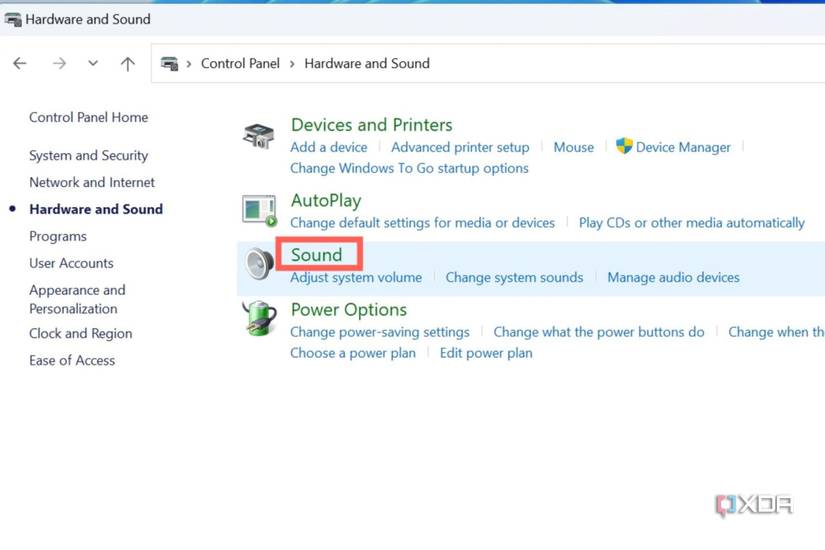825x550 pixels.
Task: Click the address bar Control Panel icon
Action: [x=169, y=64]
